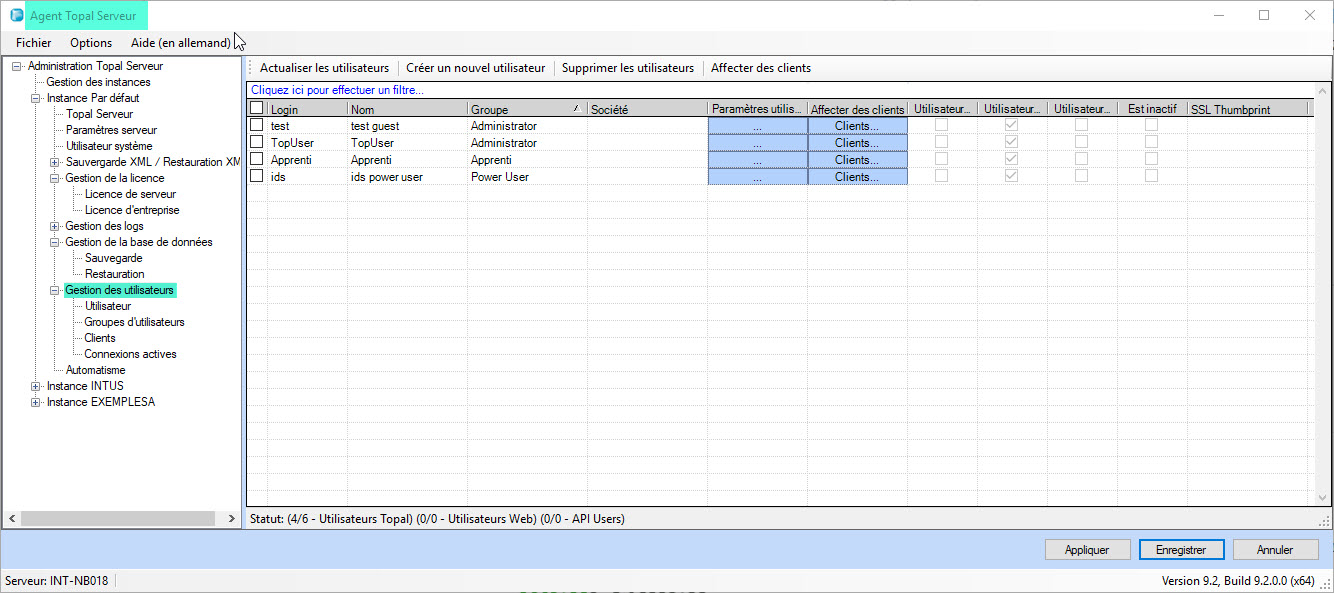Click the Topal app icon in title bar
The height and width of the screenshot is (593, 1334).
[x=17, y=16]
